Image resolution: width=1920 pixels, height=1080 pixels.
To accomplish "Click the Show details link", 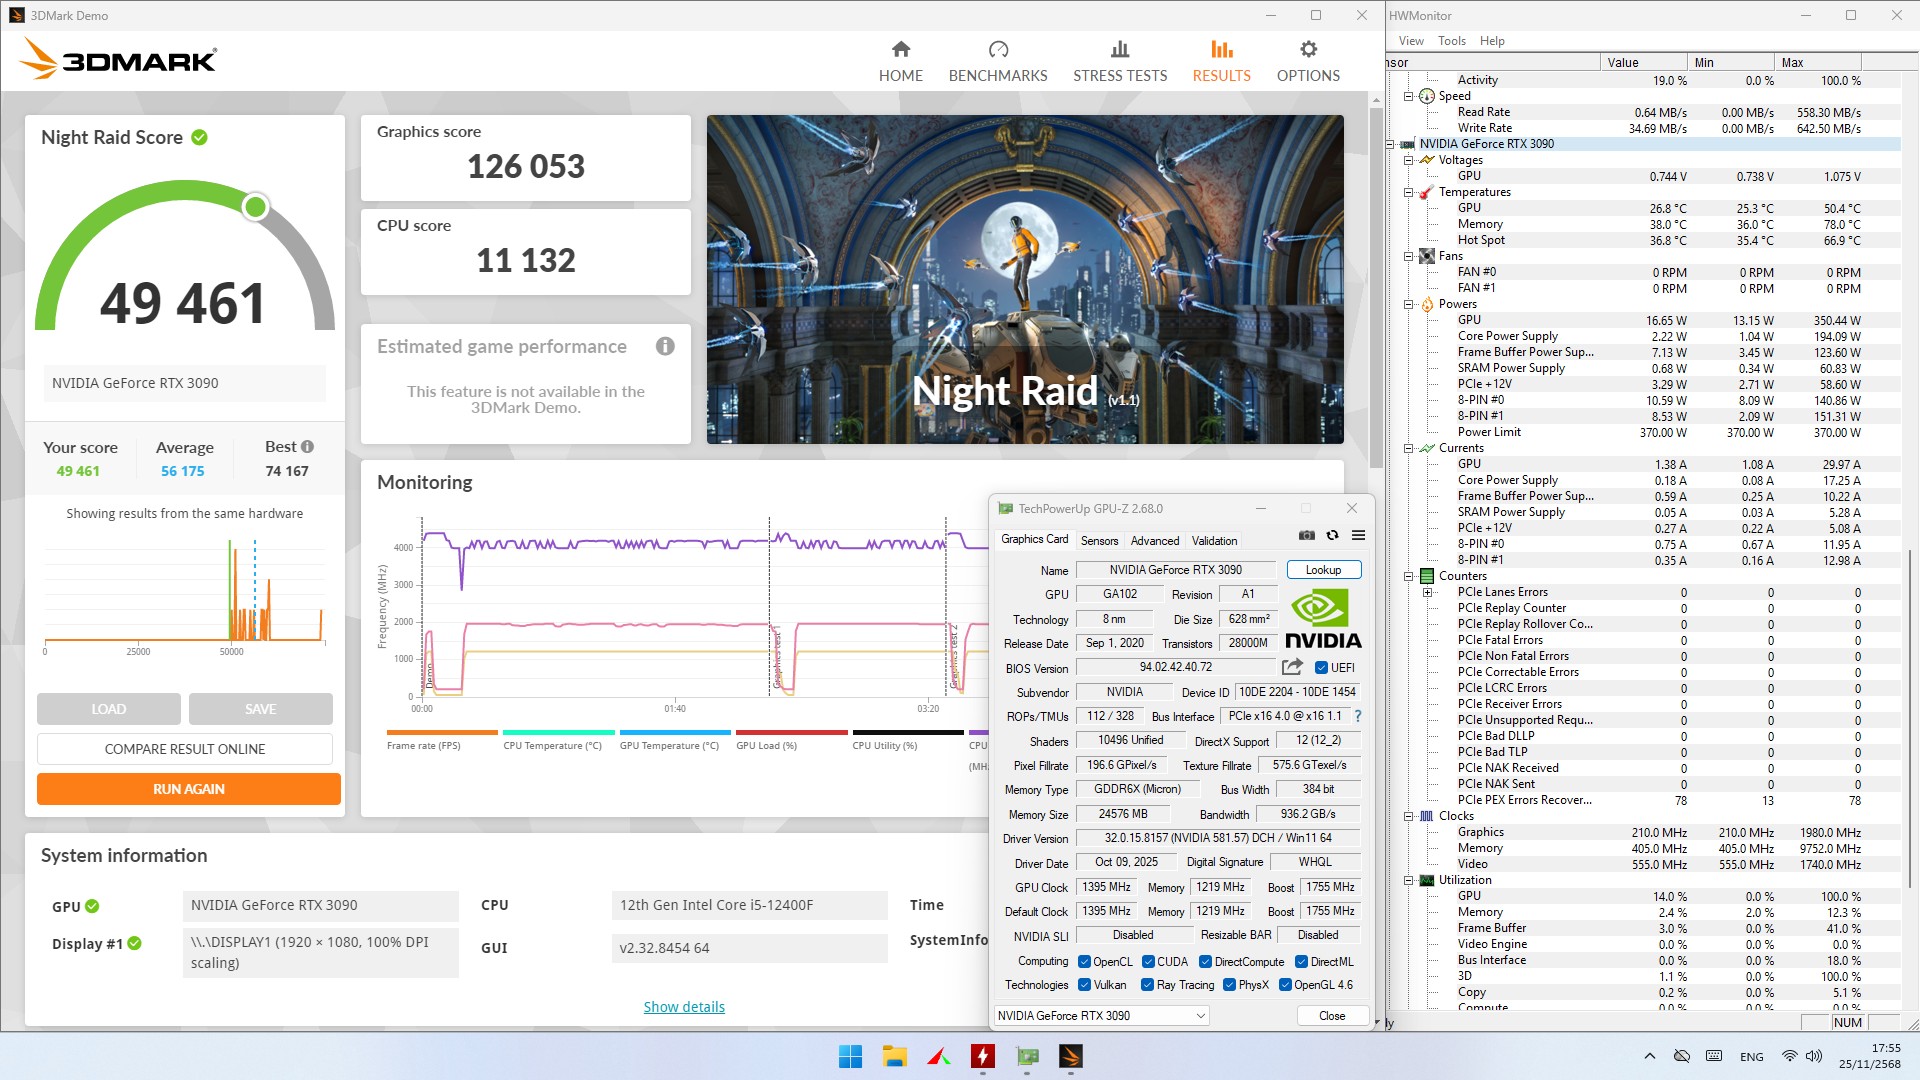I will click(x=684, y=1007).
